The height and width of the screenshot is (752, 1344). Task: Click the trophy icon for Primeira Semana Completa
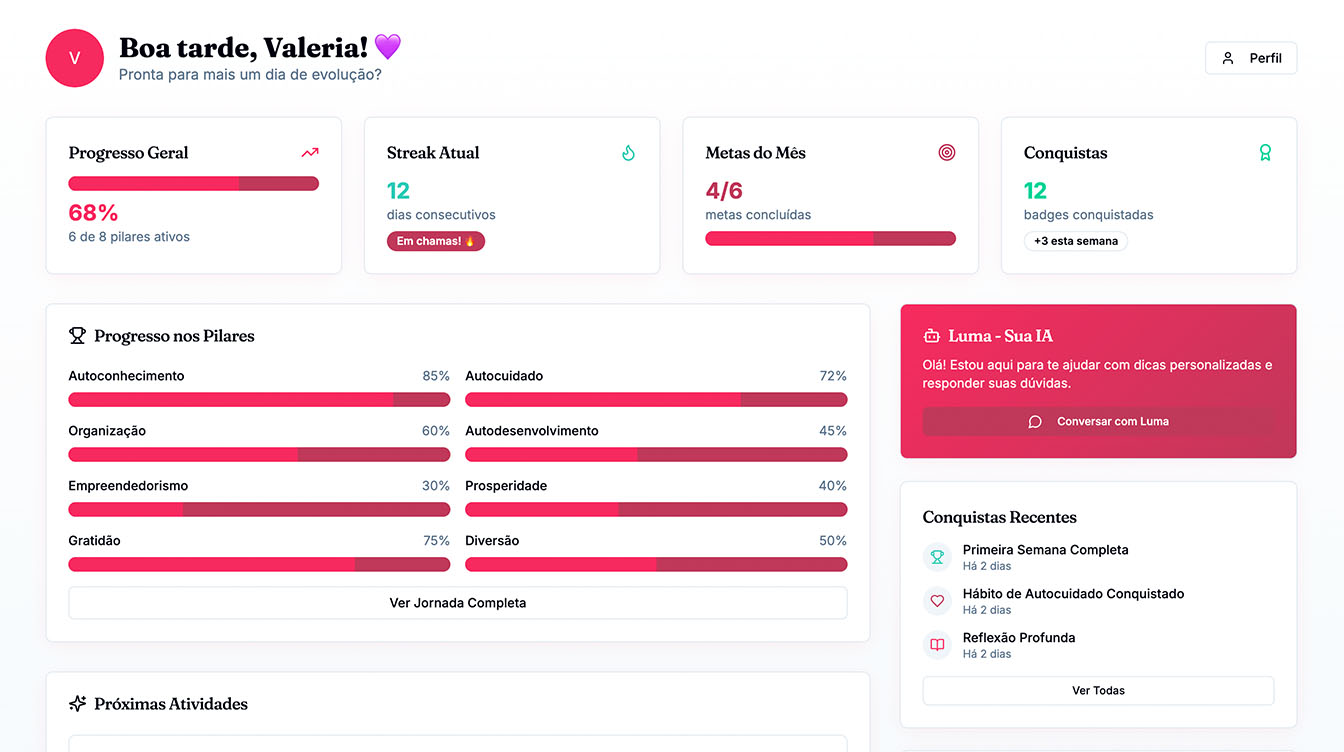[937, 557]
